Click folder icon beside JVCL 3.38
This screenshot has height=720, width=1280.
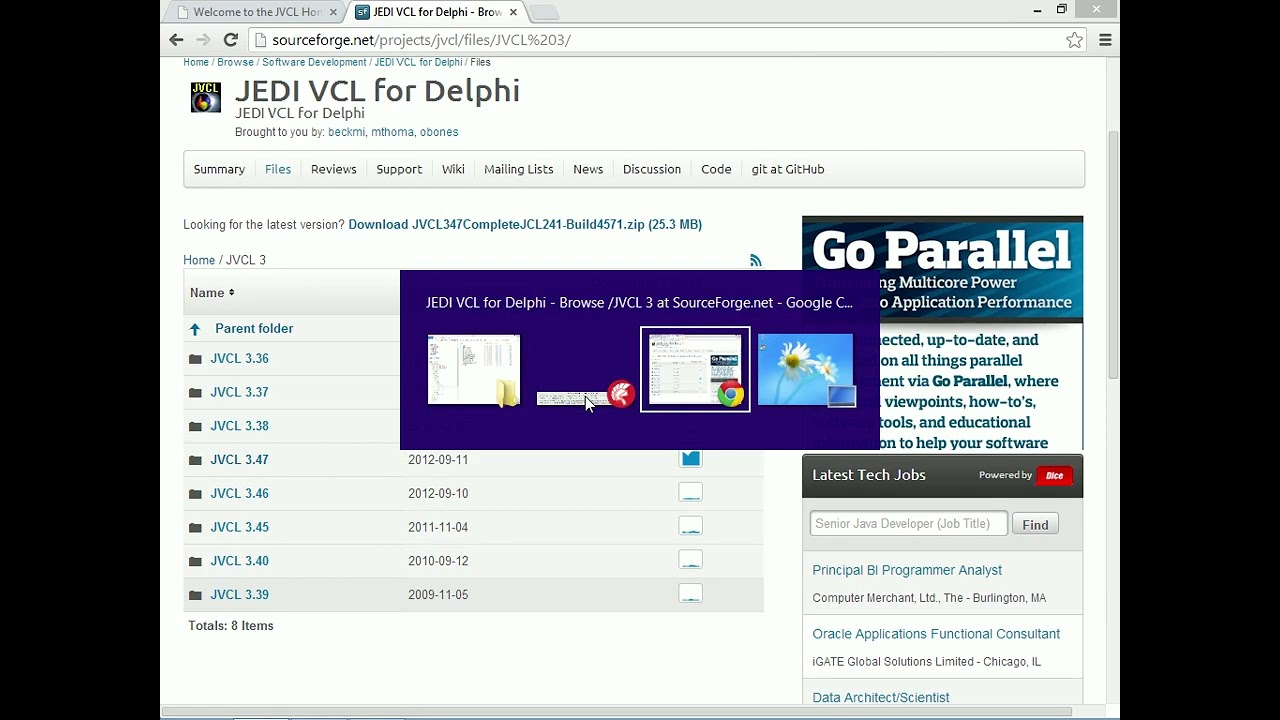(x=195, y=426)
